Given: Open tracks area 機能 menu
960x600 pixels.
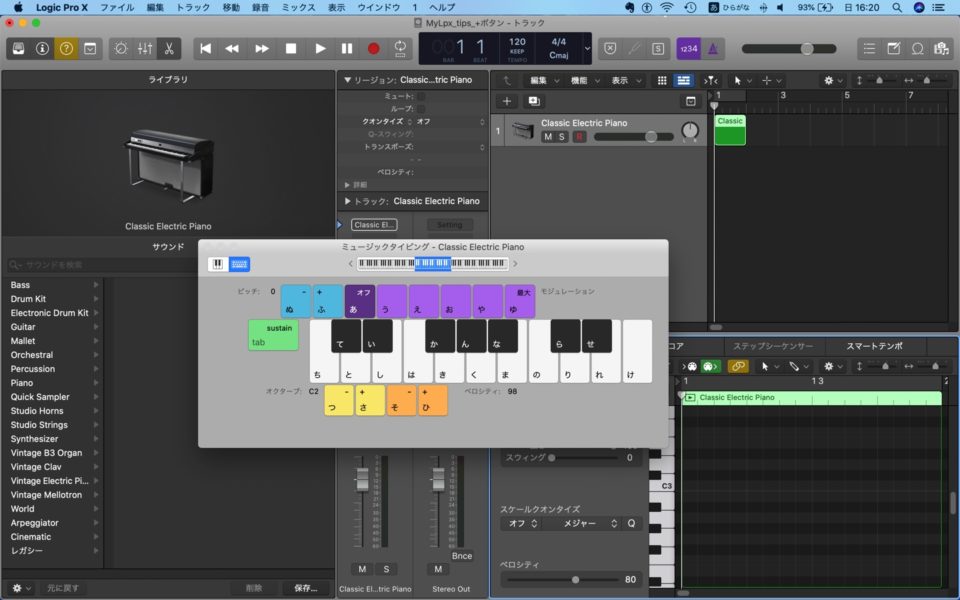Looking at the screenshot, I should [x=585, y=80].
